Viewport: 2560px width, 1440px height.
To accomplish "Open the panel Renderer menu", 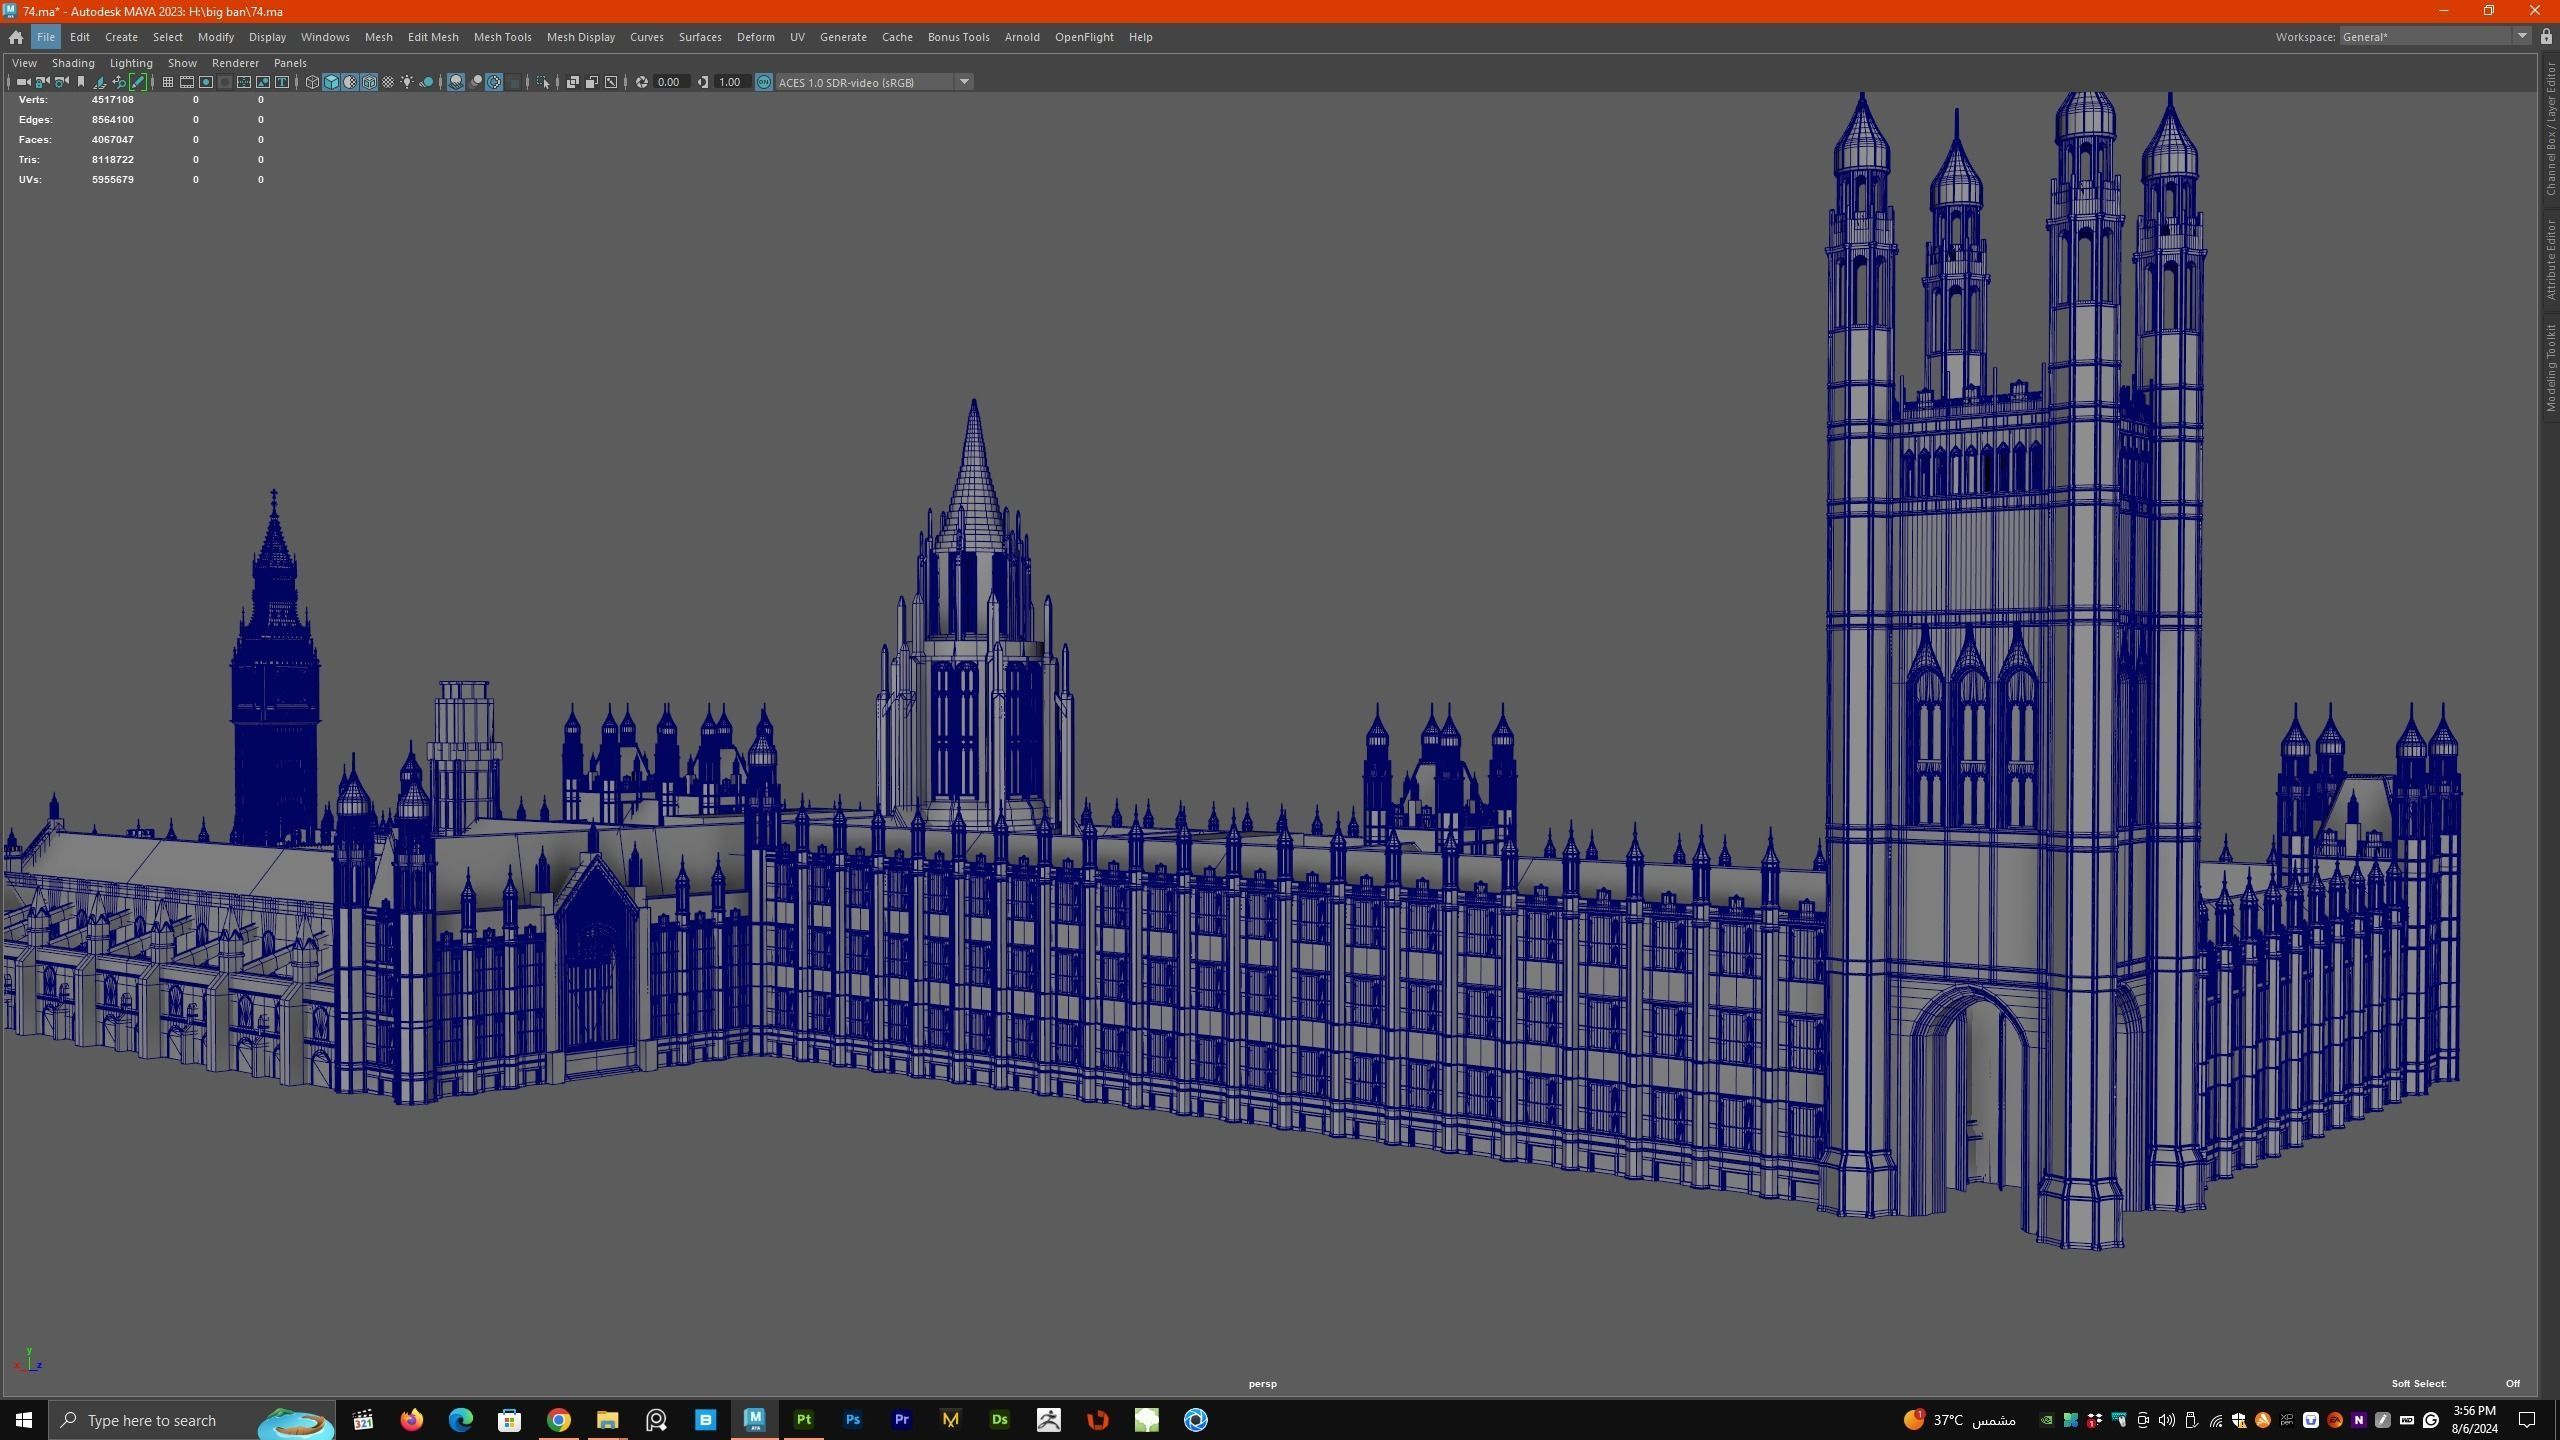I will point(235,63).
